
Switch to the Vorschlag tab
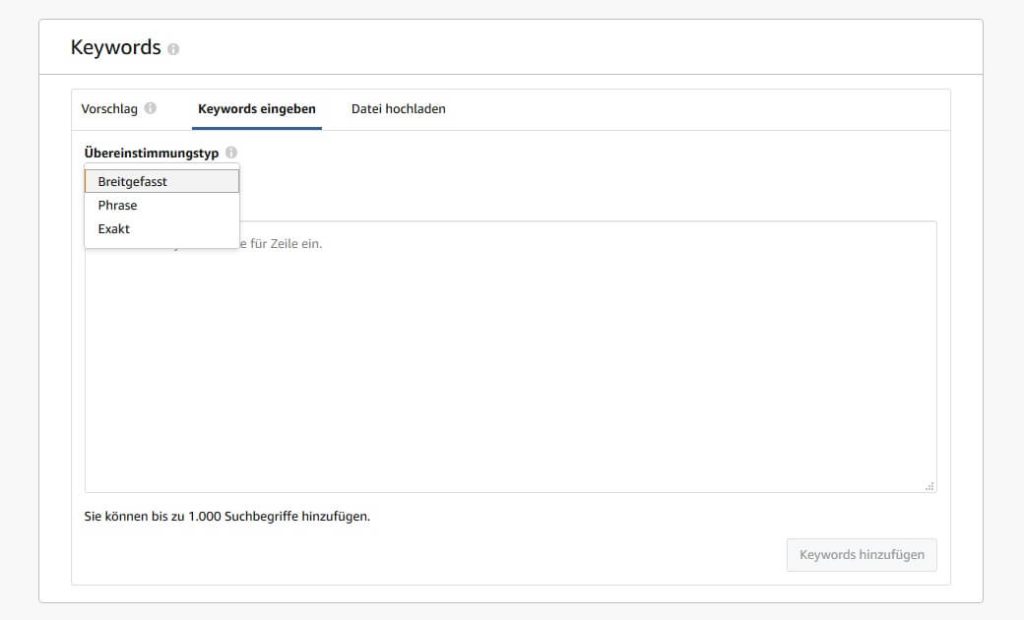tap(109, 108)
